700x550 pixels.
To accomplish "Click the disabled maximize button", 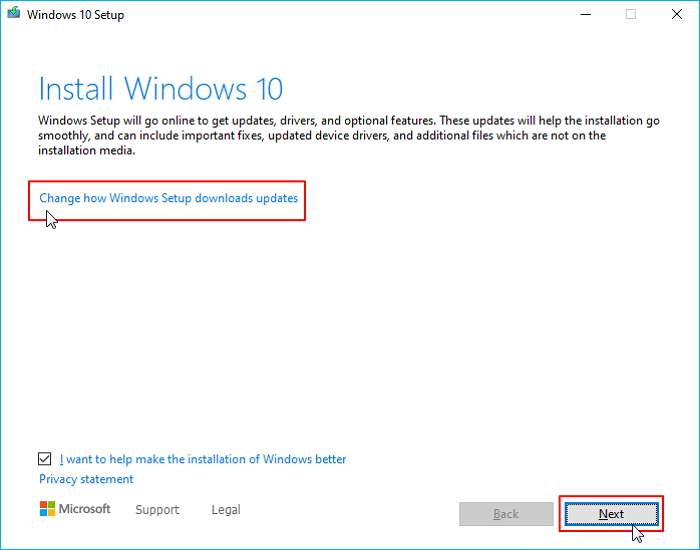I will [x=631, y=14].
